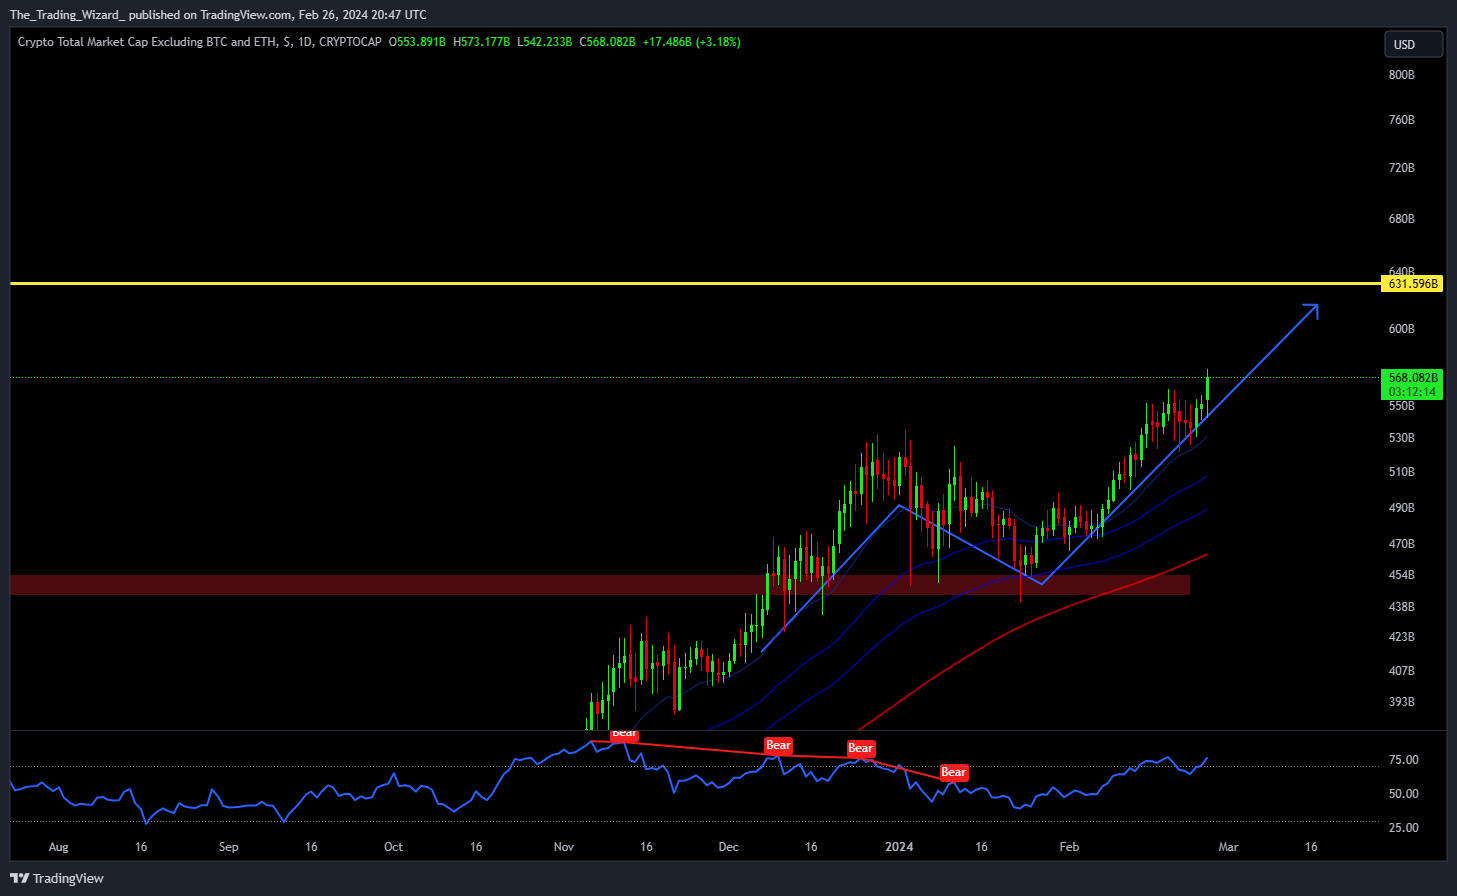Click the 393B price axis label
1457x896 pixels.
1402,702
